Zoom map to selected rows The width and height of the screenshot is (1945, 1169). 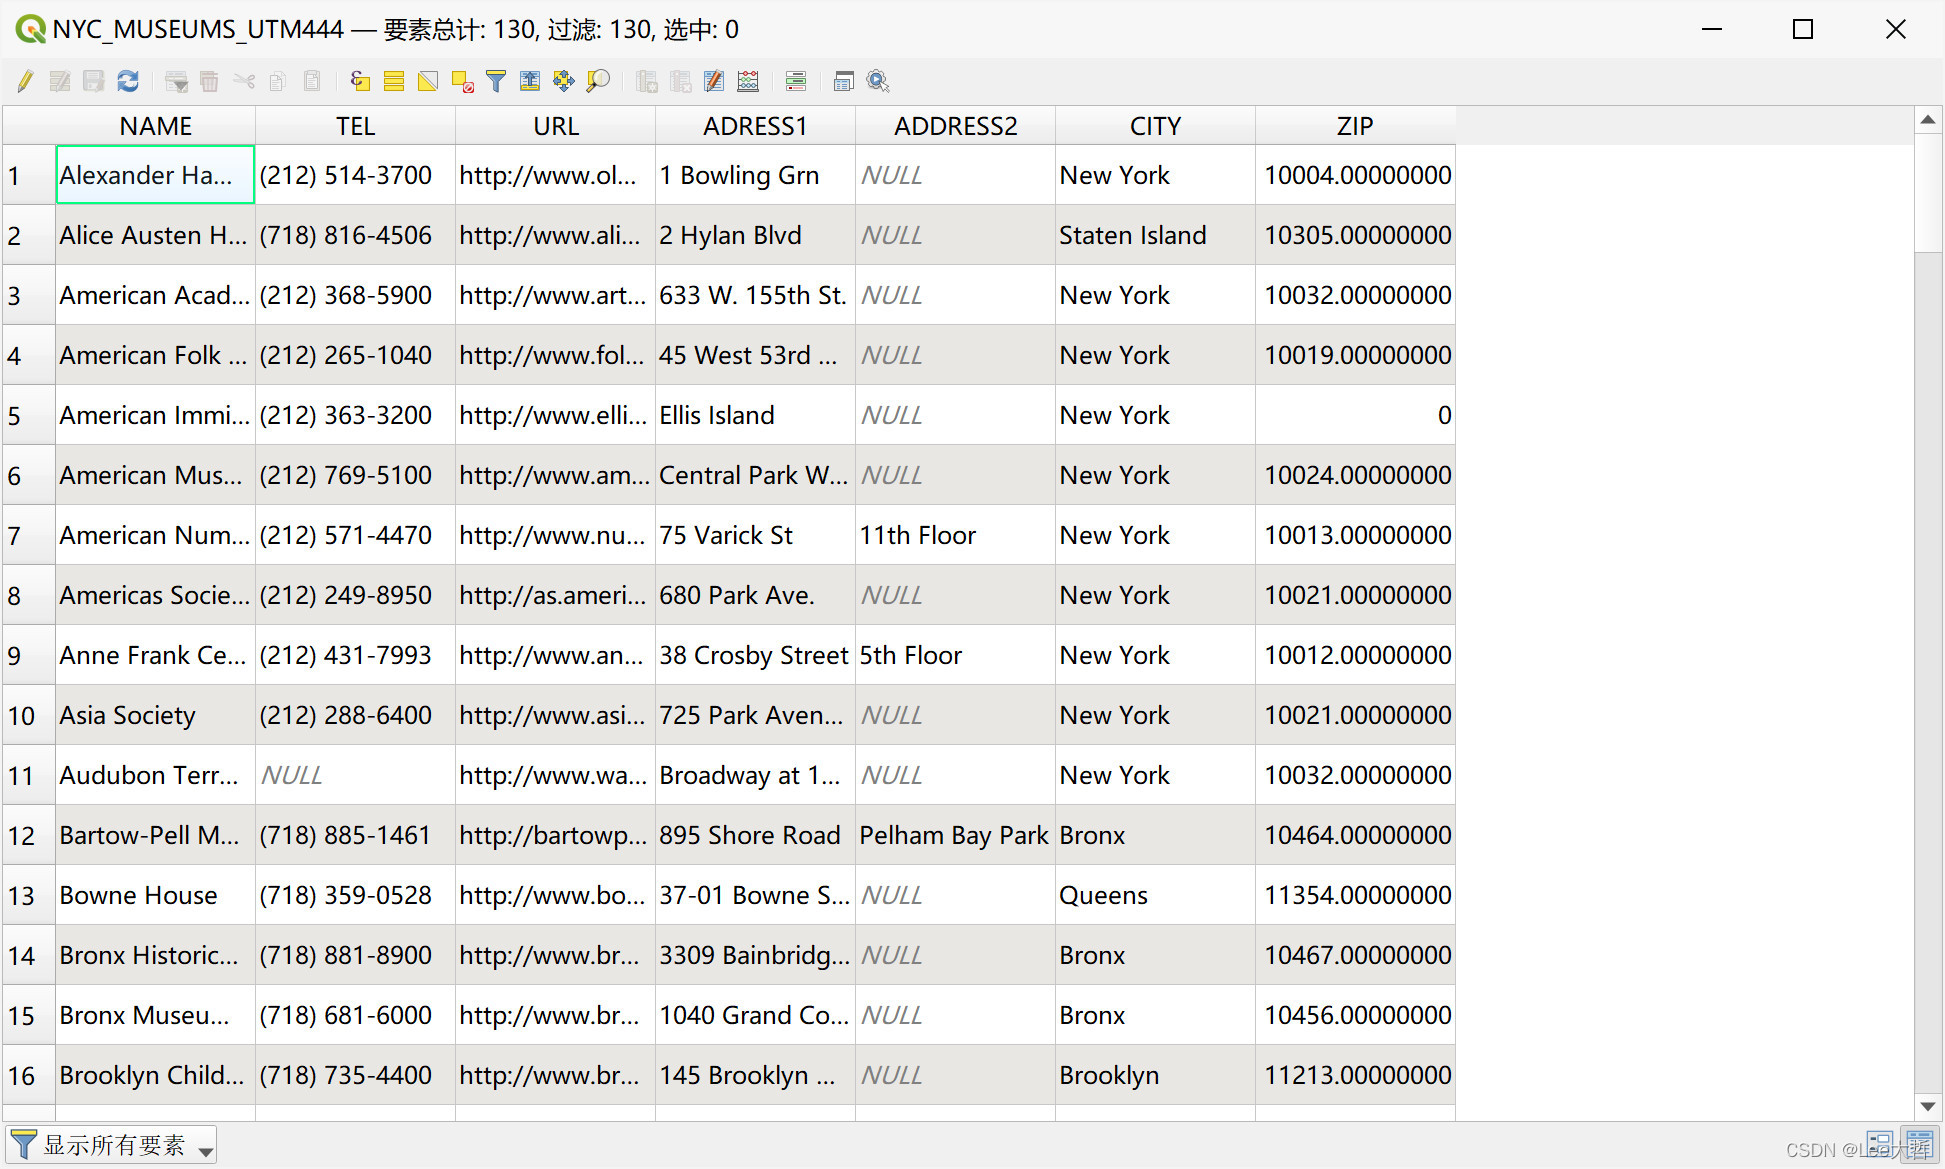click(598, 81)
